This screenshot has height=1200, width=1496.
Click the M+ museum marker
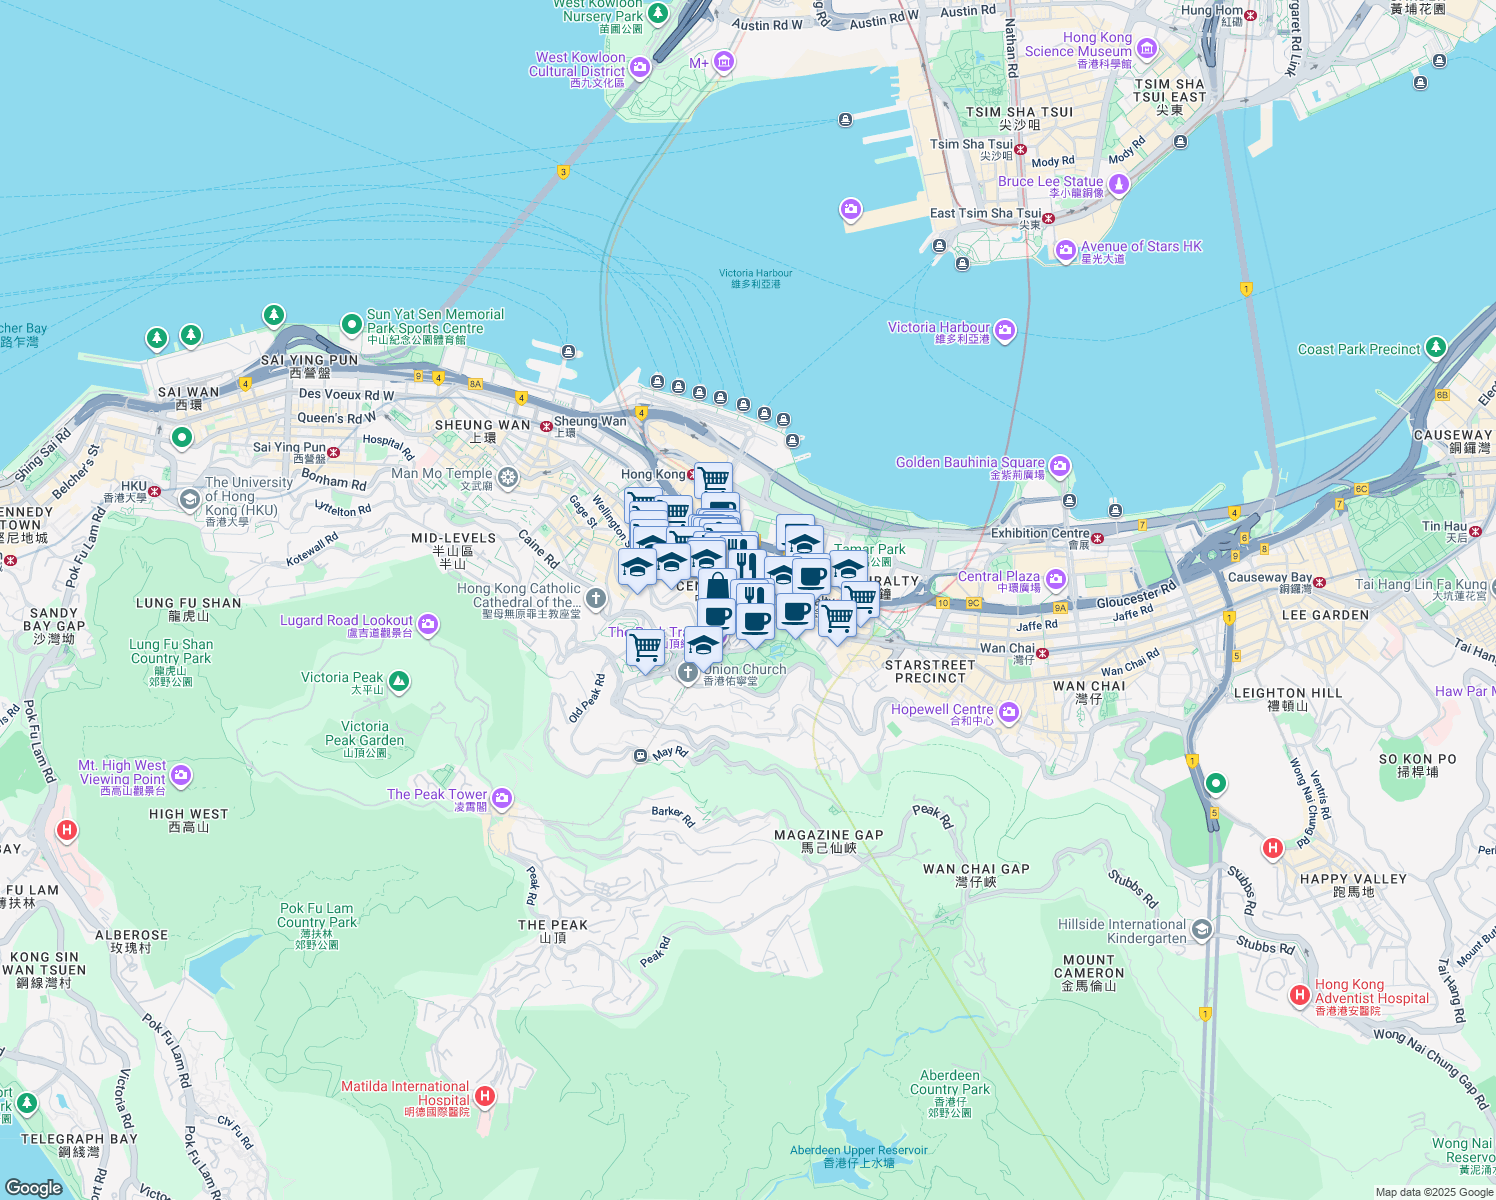723,63
